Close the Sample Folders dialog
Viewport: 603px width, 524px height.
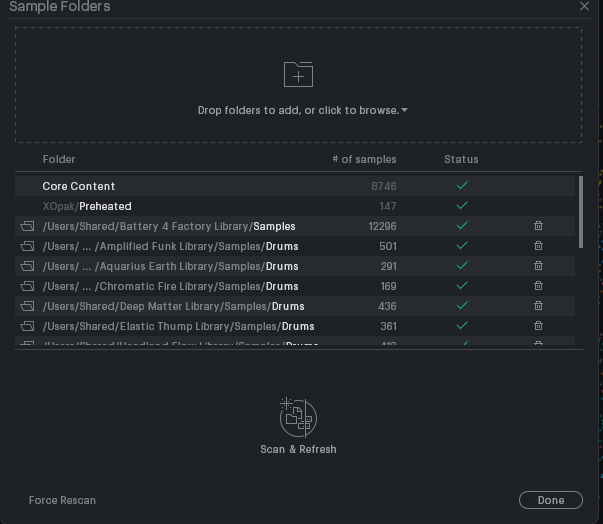pos(585,6)
